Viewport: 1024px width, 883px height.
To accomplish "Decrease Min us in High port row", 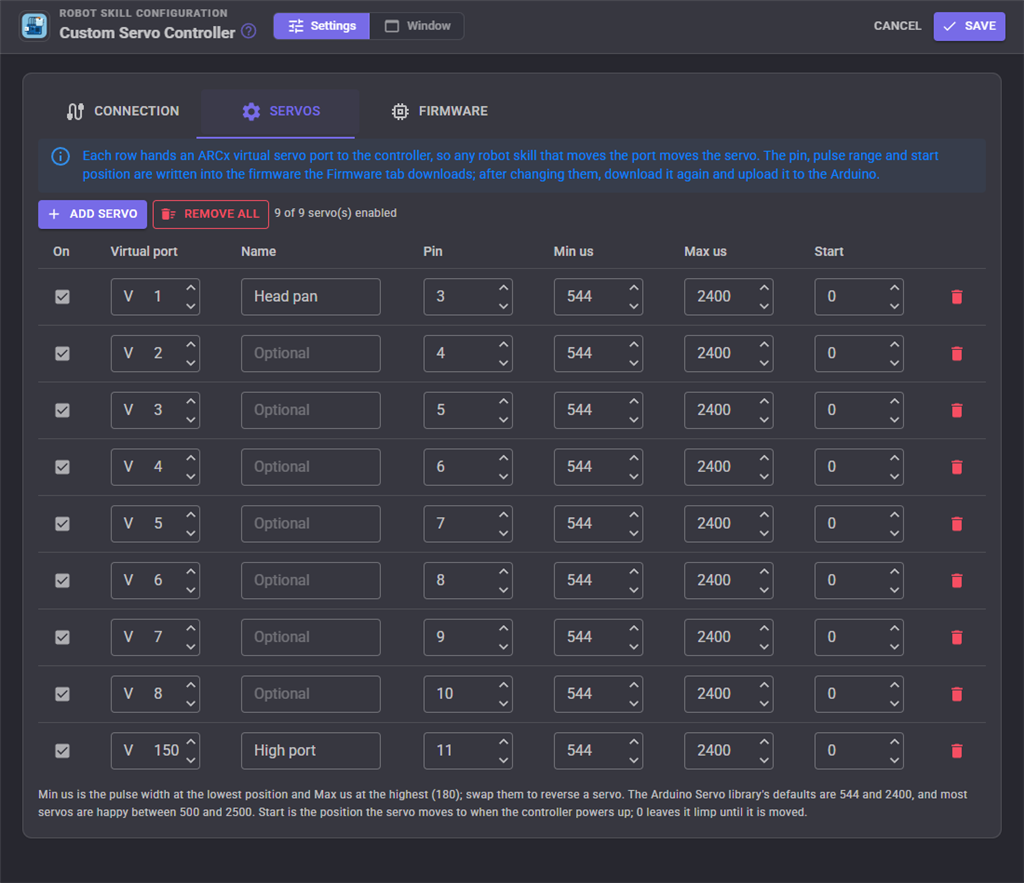I will [x=634, y=761].
